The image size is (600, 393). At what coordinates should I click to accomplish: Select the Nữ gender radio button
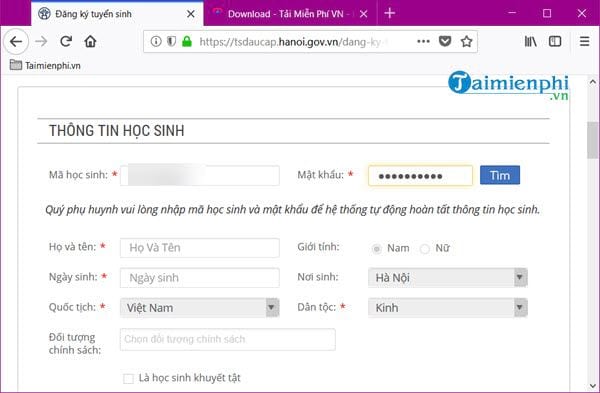pos(425,249)
